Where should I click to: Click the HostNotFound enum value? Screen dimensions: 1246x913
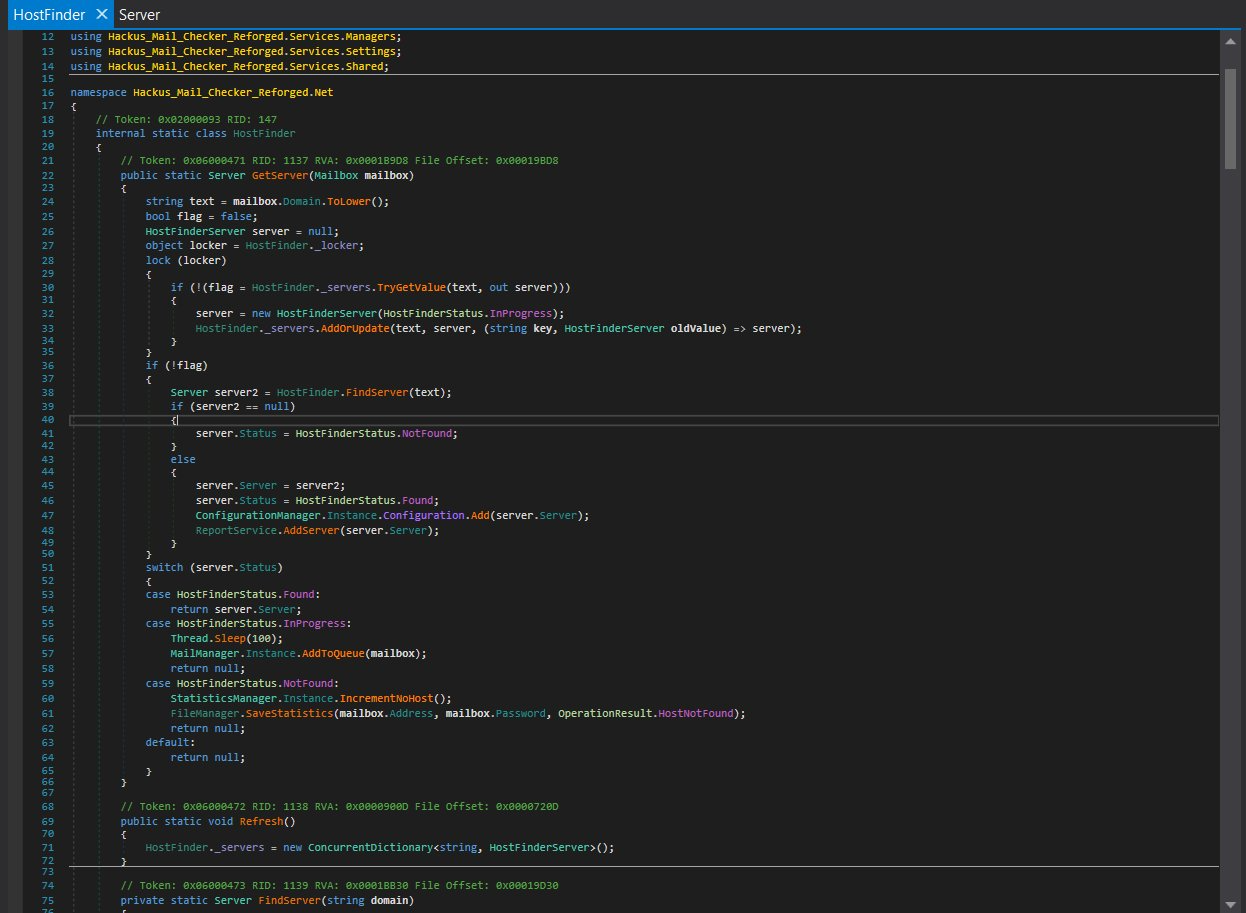pyautogui.click(x=696, y=713)
